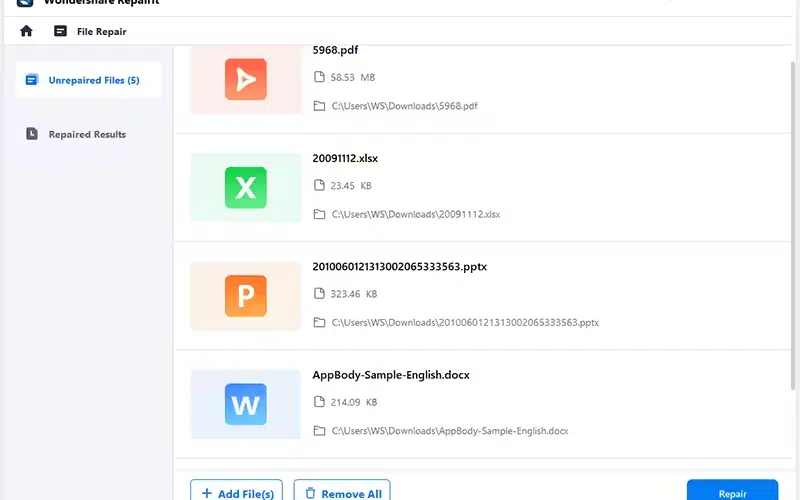
Task: Select the PowerPoint icon for the pptx file
Action: tap(245, 295)
